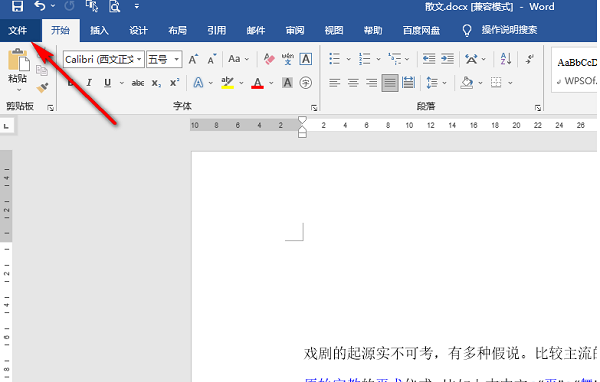Image resolution: width=600 pixels, height=382 pixels.
Task: Open the 段落 paragraph dialog launcher
Action: click(538, 108)
